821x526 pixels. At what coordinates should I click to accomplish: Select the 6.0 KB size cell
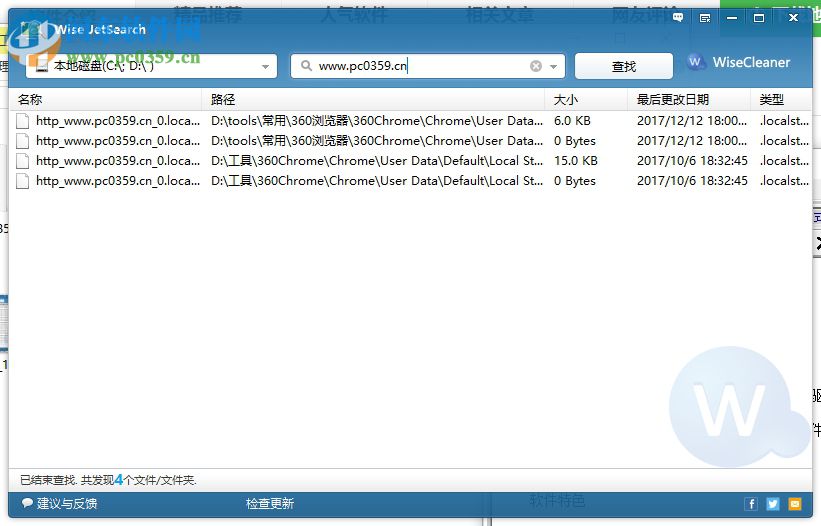(572, 121)
